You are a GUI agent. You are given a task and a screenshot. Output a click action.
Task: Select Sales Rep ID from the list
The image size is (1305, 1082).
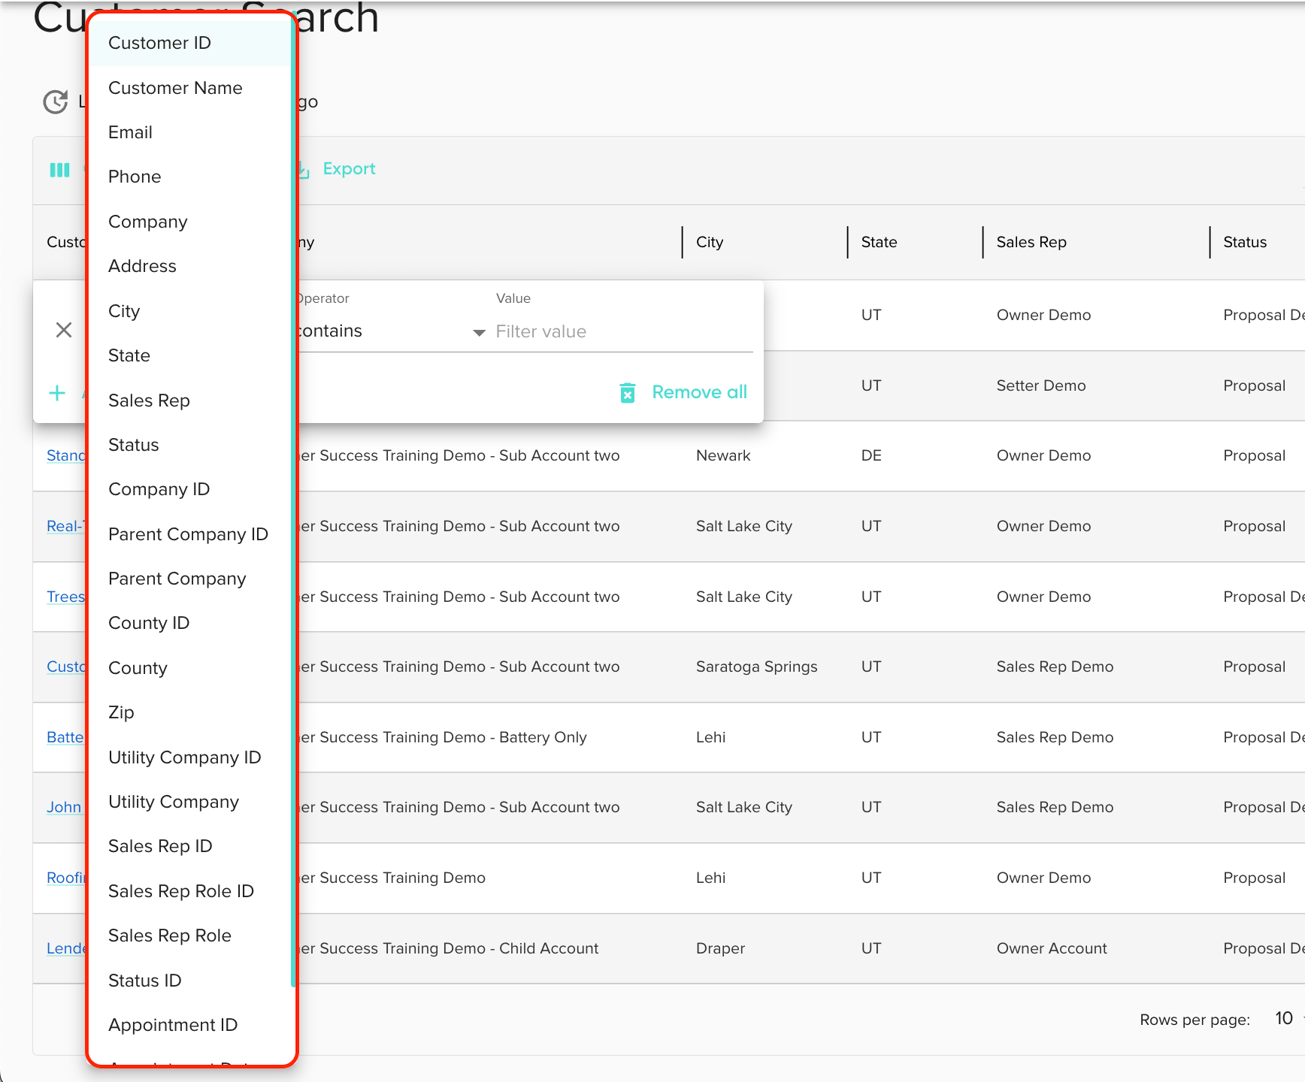[x=192, y=846]
